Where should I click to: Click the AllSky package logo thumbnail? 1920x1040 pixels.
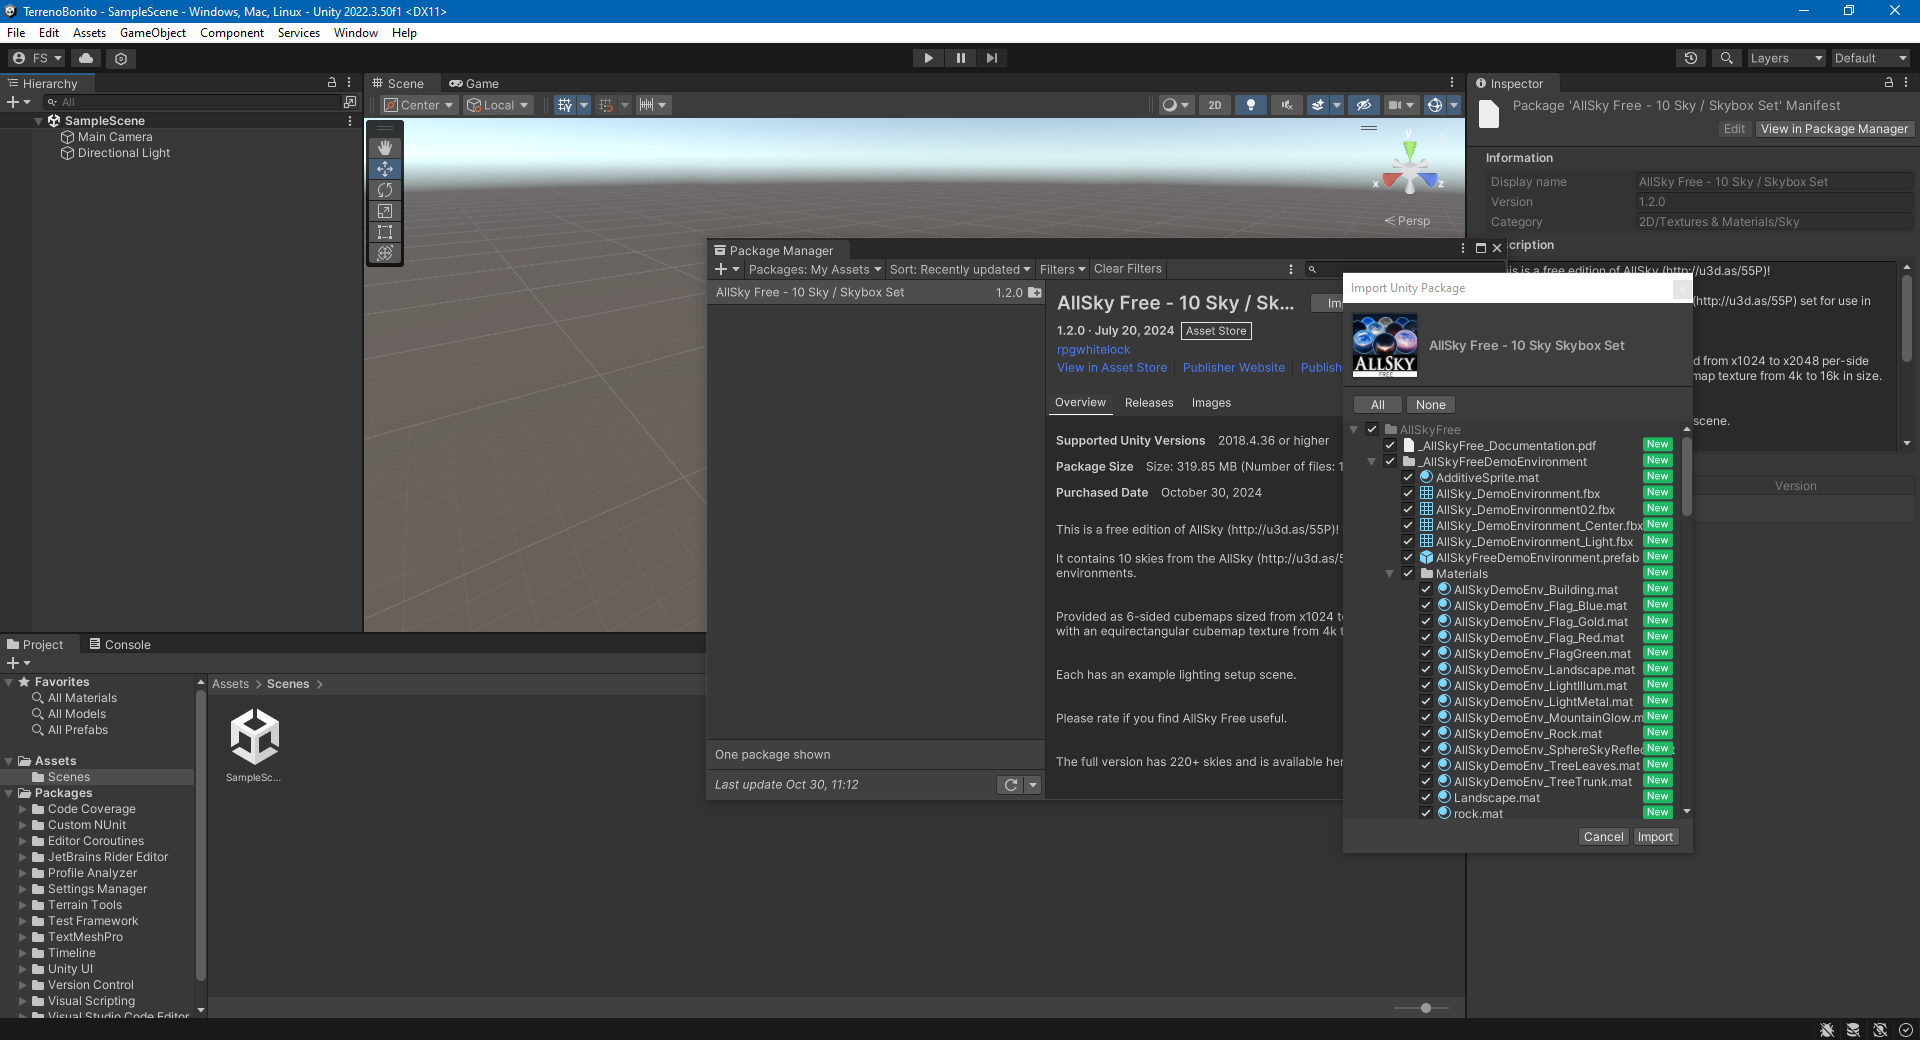click(1385, 345)
